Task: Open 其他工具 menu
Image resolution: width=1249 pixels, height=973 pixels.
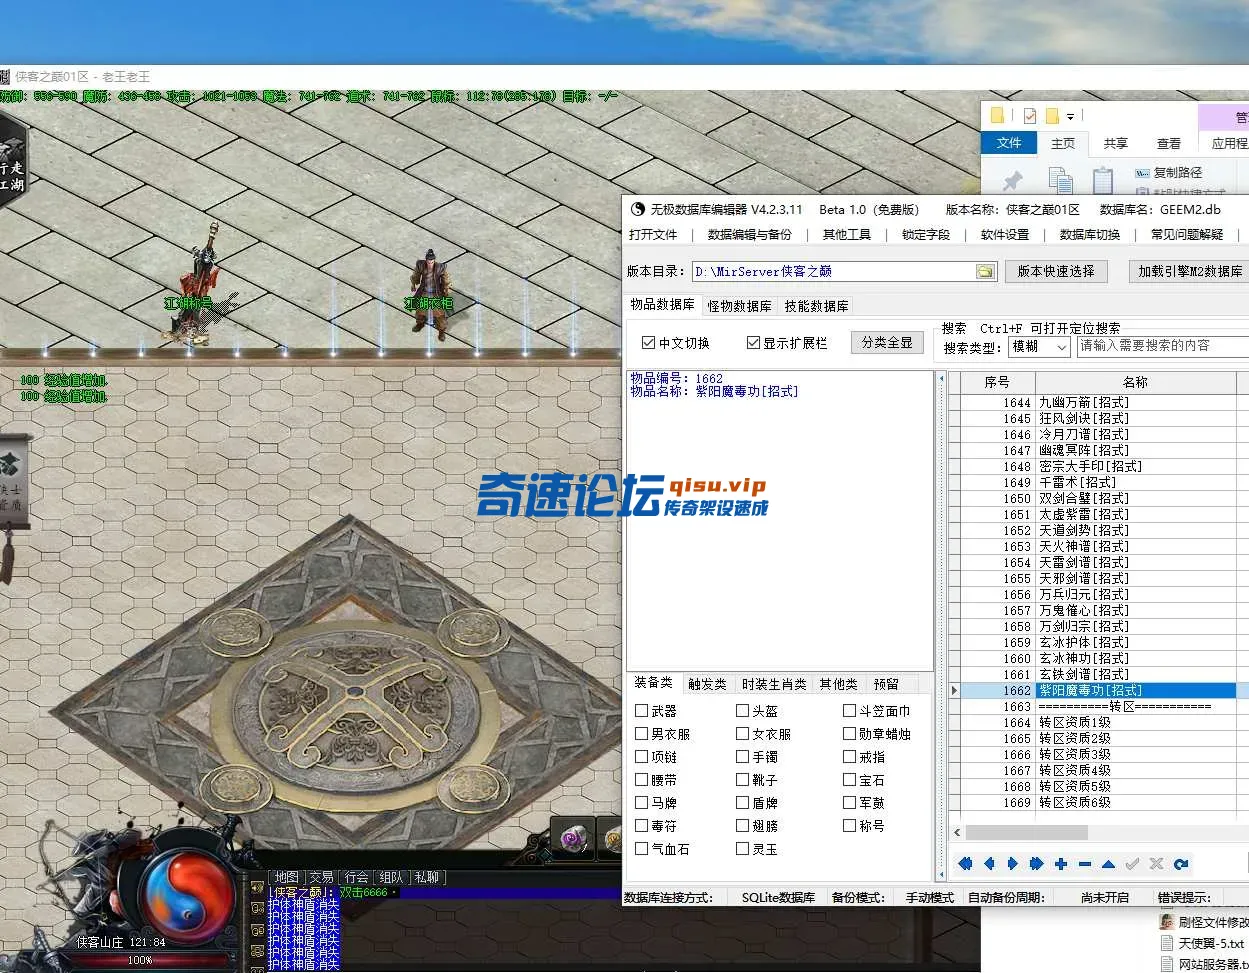Action: coord(847,234)
